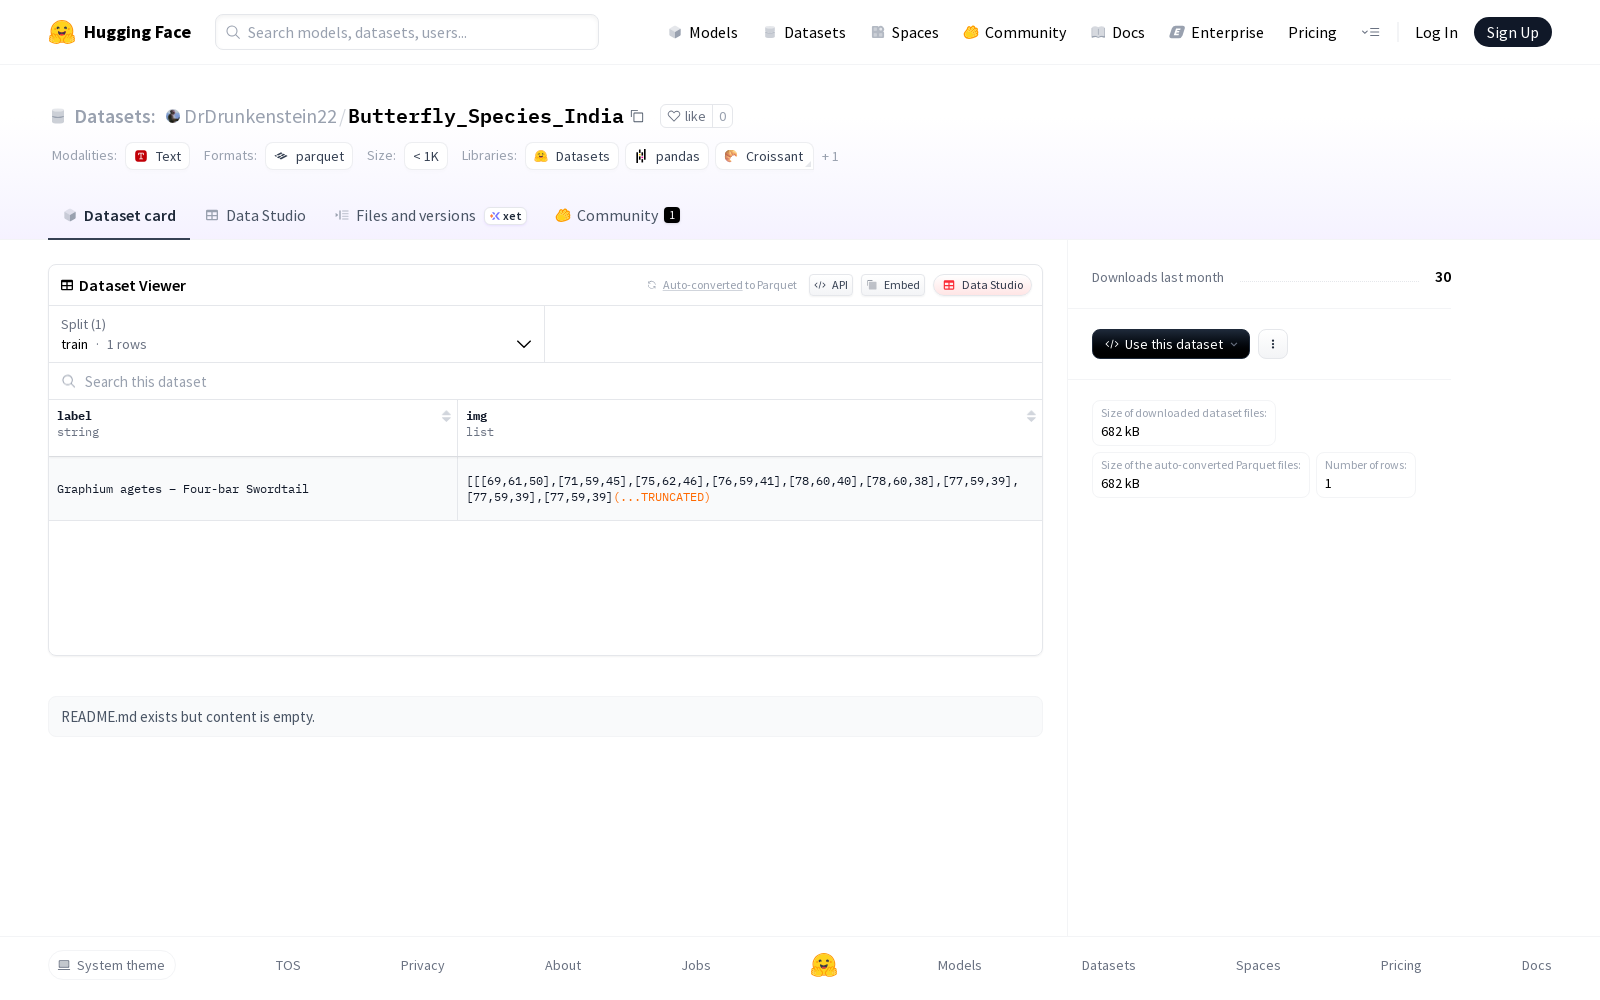Open the Datasets nav link
The image size is (1600, 1000).
point(804,32)
